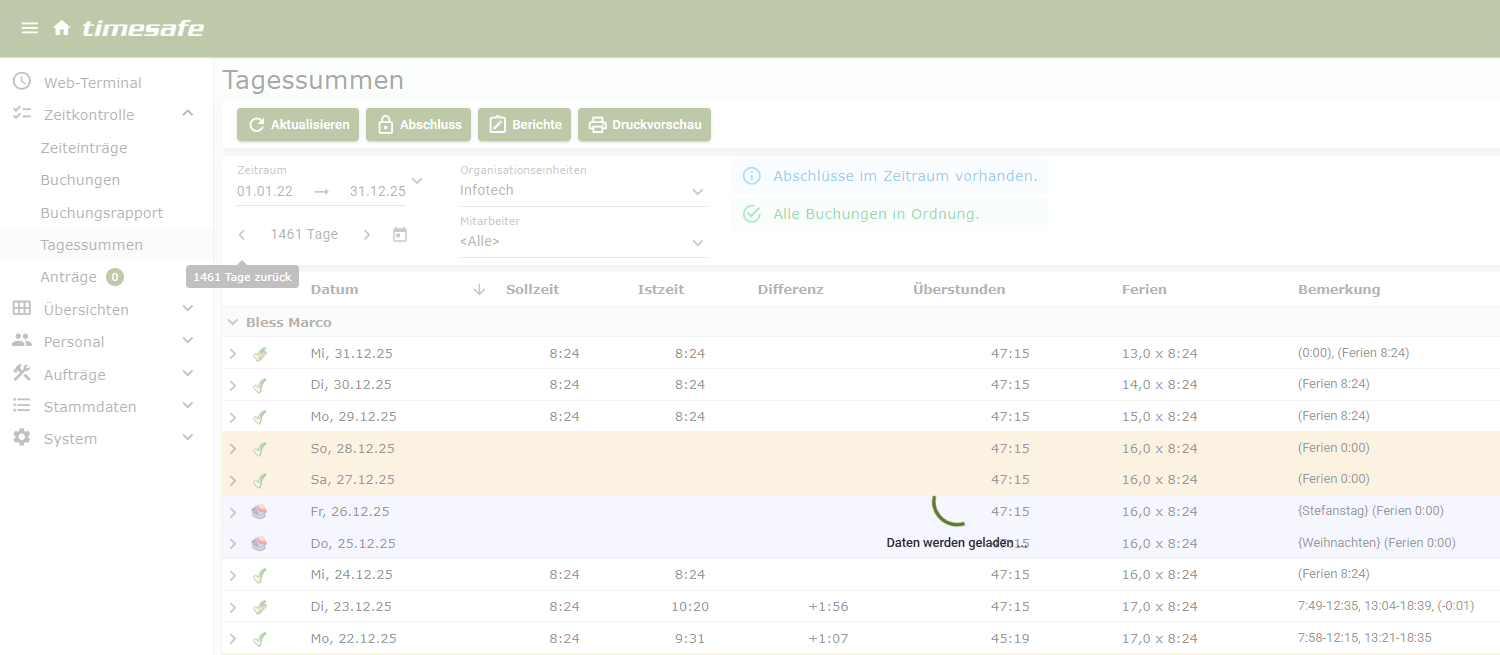Click holiday icon on Fr, 26.12.25 row
The image size is (1500, 655).
[x=260, y=512]
